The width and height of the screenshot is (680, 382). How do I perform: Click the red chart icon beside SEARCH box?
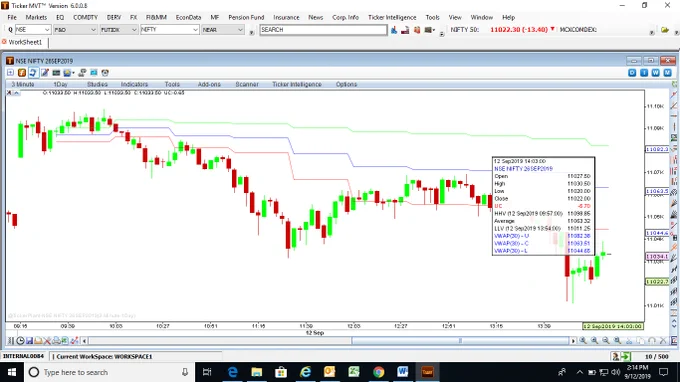pos(405,30)
